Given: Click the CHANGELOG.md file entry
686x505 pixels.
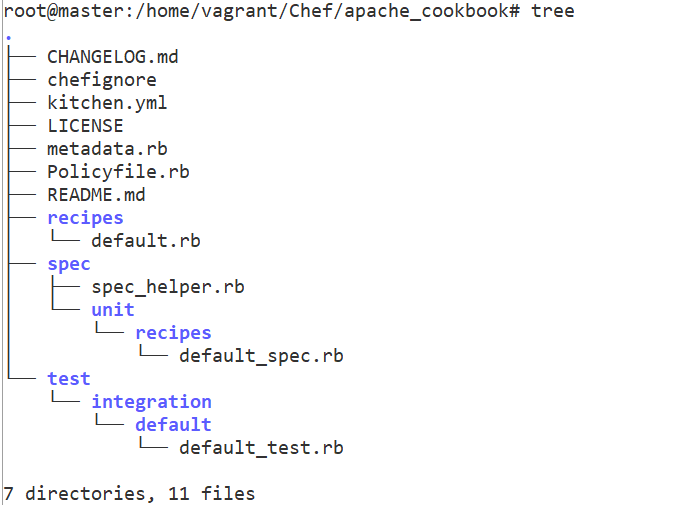Looking at the screenshot, I should 113,57.
